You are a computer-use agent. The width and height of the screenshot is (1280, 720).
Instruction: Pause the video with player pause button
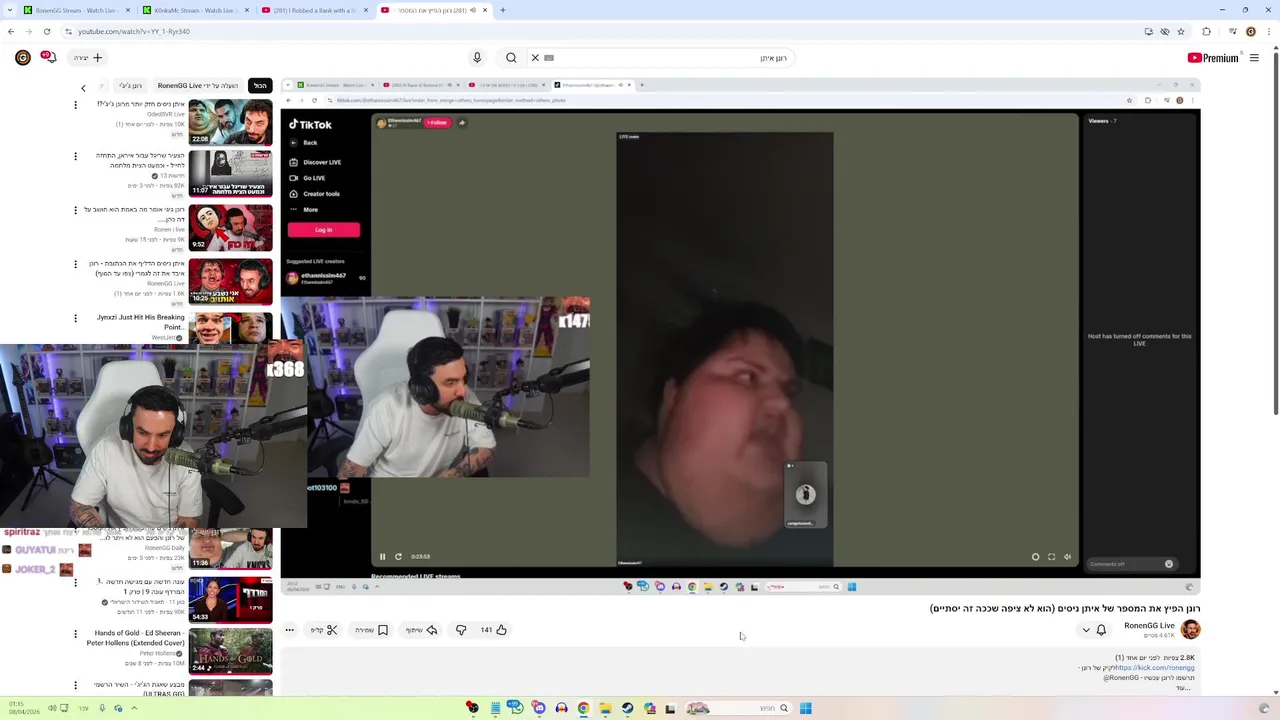382,557
